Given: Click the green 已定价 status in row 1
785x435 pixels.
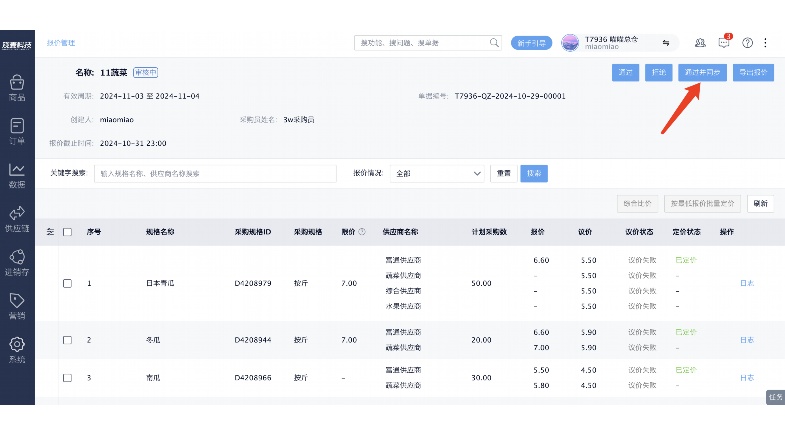Looking at the screenshot, I should click(686, 260).
